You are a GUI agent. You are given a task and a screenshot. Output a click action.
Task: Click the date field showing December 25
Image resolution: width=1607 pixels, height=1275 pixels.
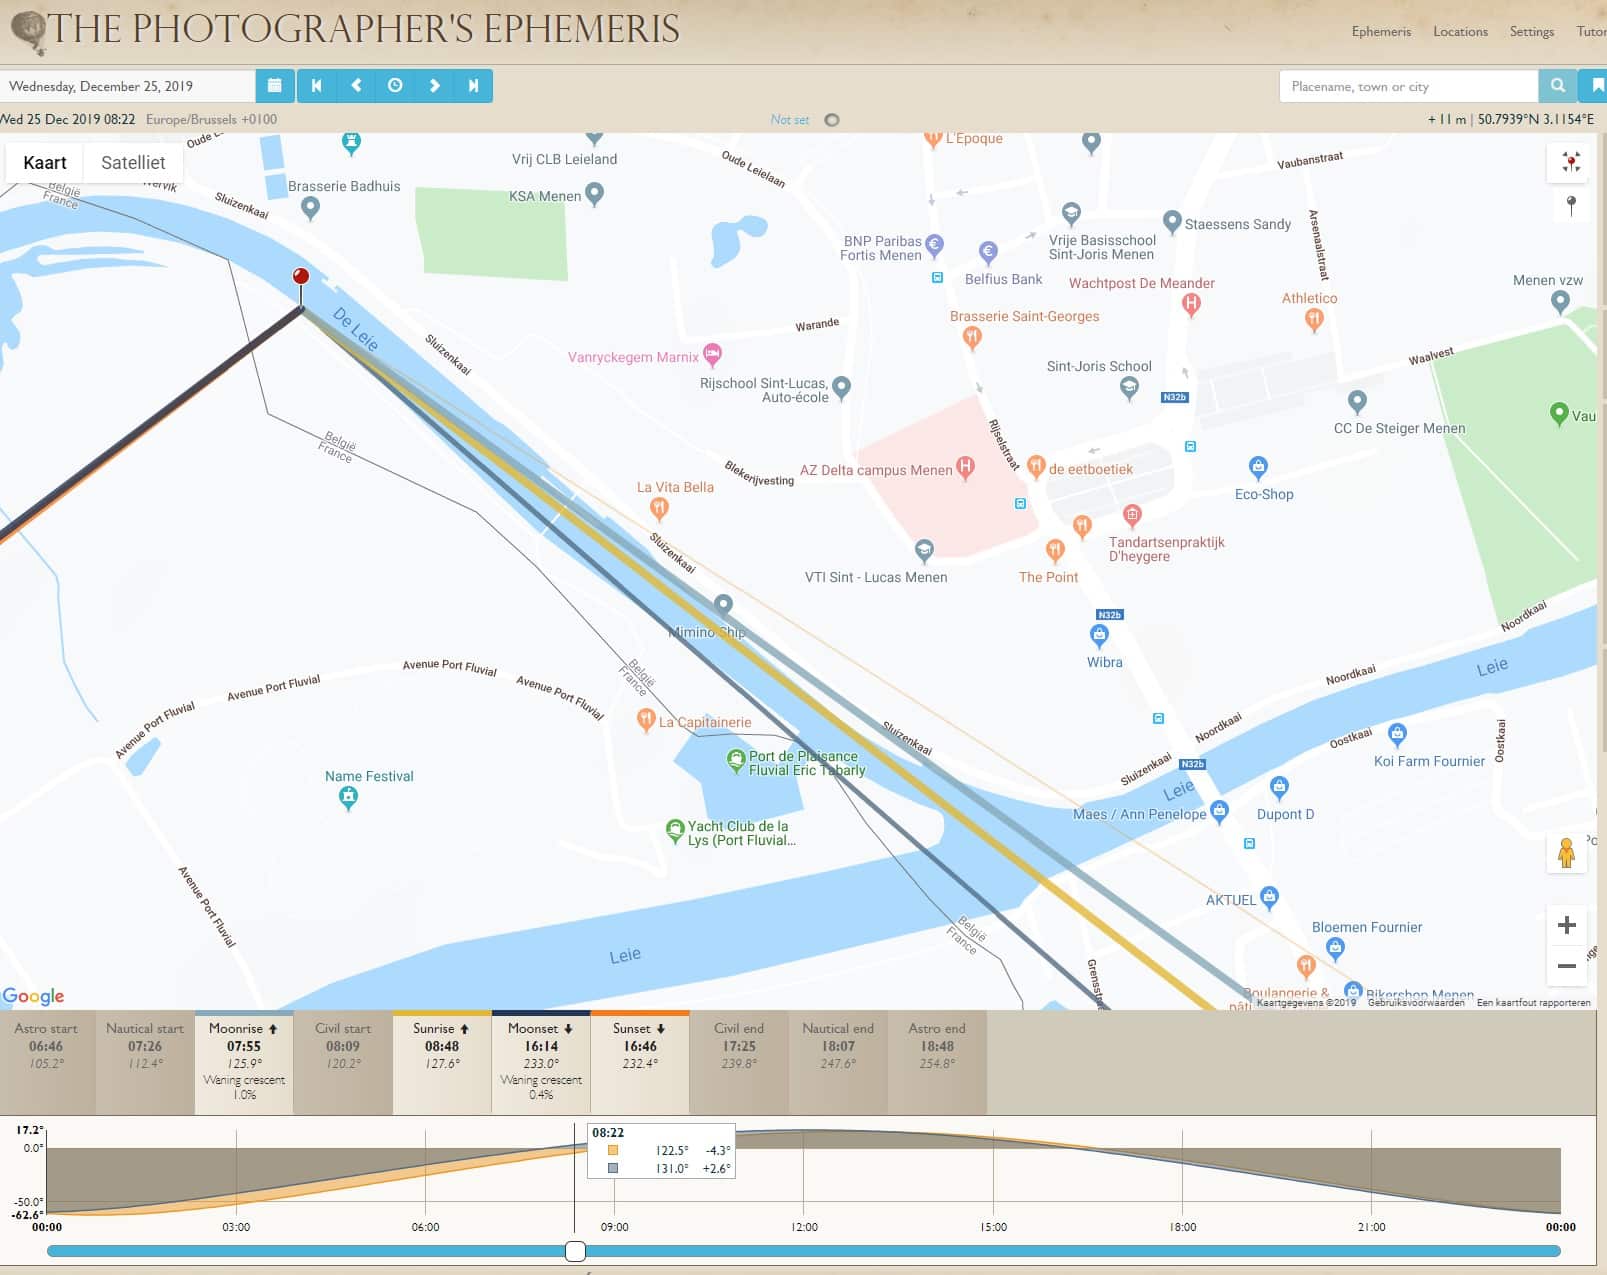pyautogui.click(x=127, y=86)
